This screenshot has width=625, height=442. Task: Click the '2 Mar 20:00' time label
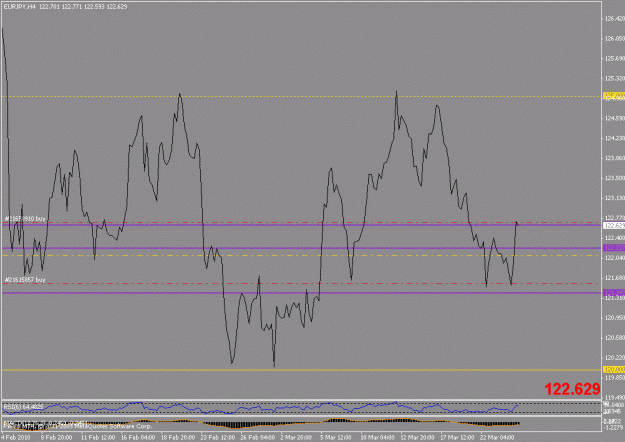(297, 437)
